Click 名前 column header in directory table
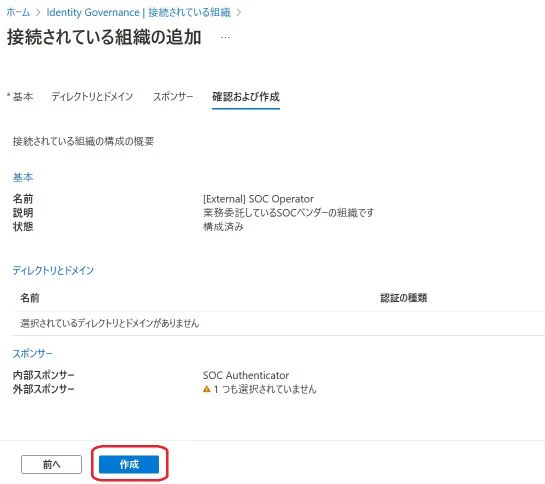Screen dimensions: 545x484 coord(30,298)
